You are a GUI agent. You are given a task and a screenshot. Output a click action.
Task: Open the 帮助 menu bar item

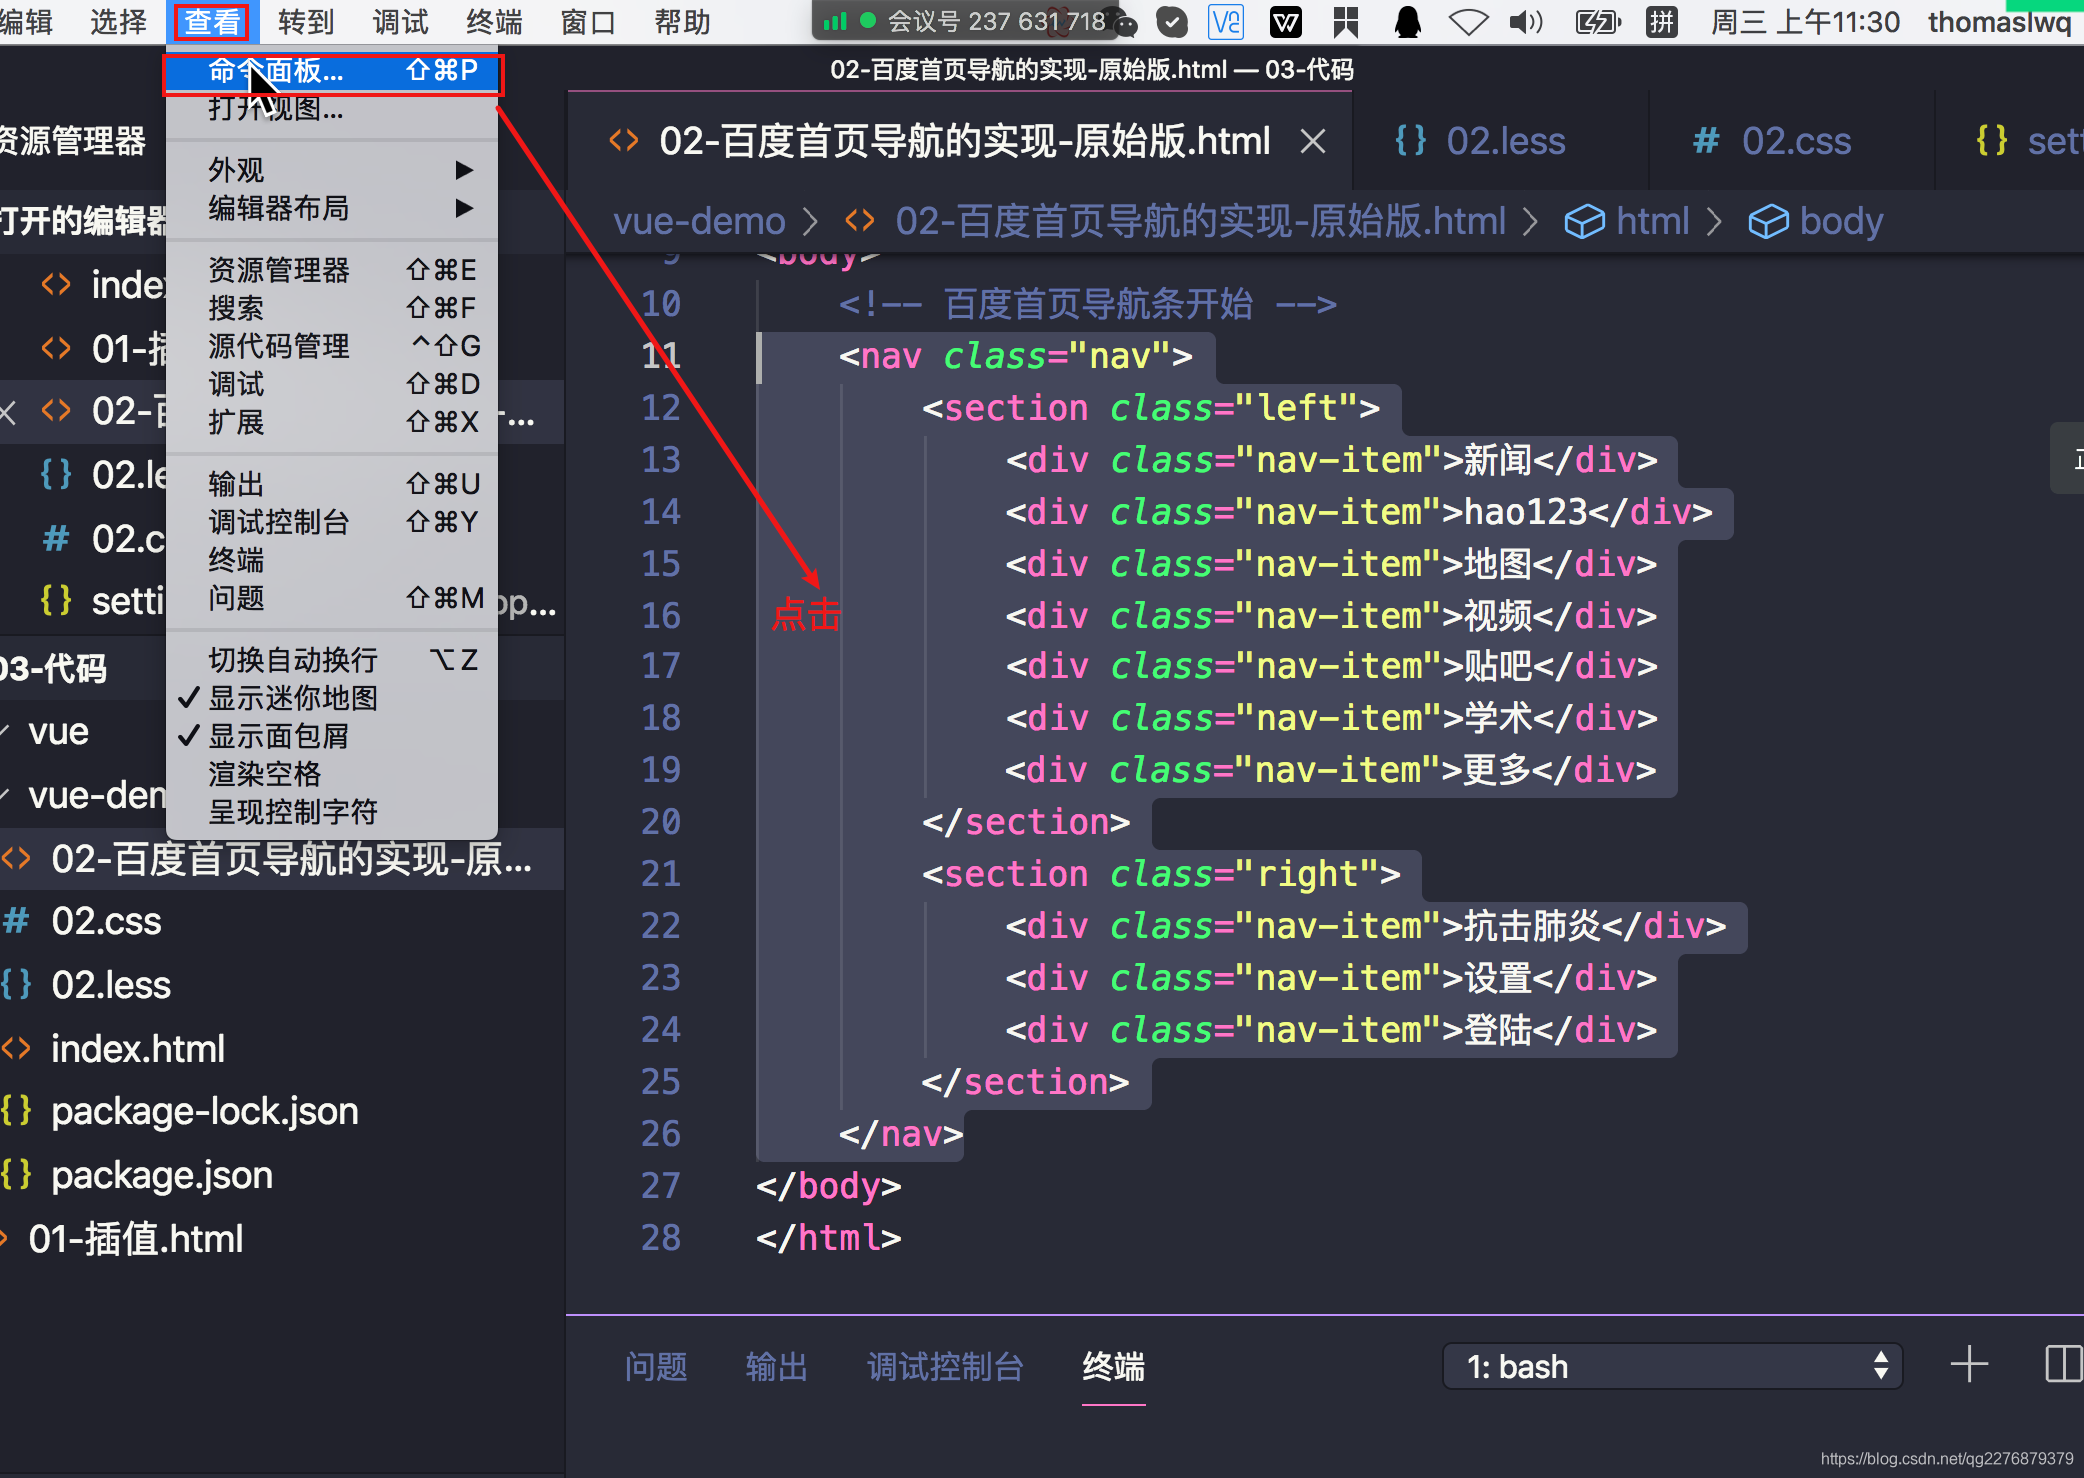[682, 22]
